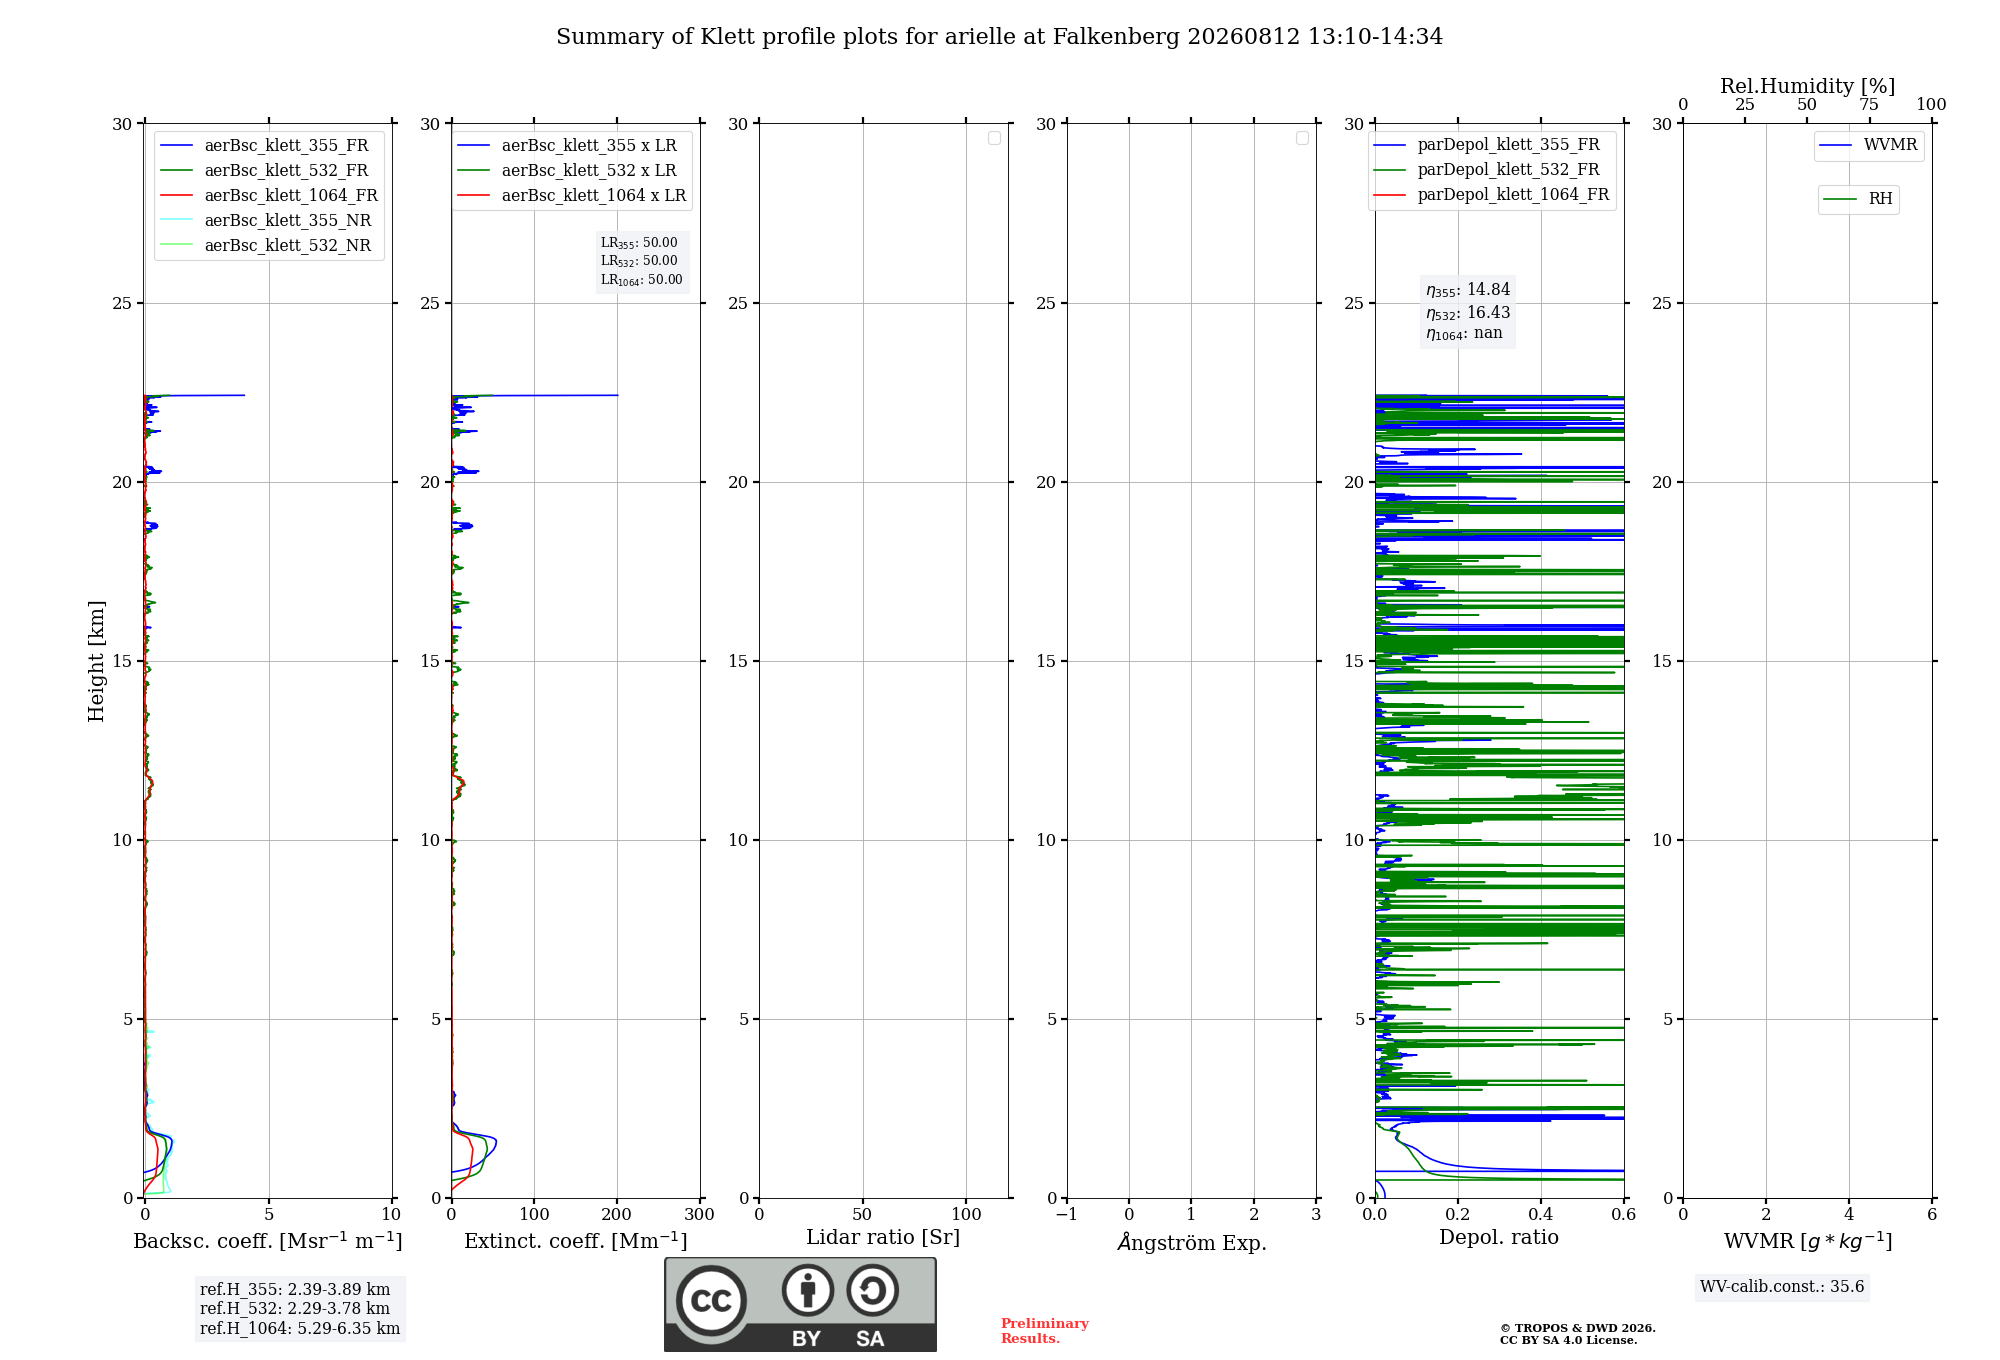Click the Height [km] axis label

coord(96,661)
